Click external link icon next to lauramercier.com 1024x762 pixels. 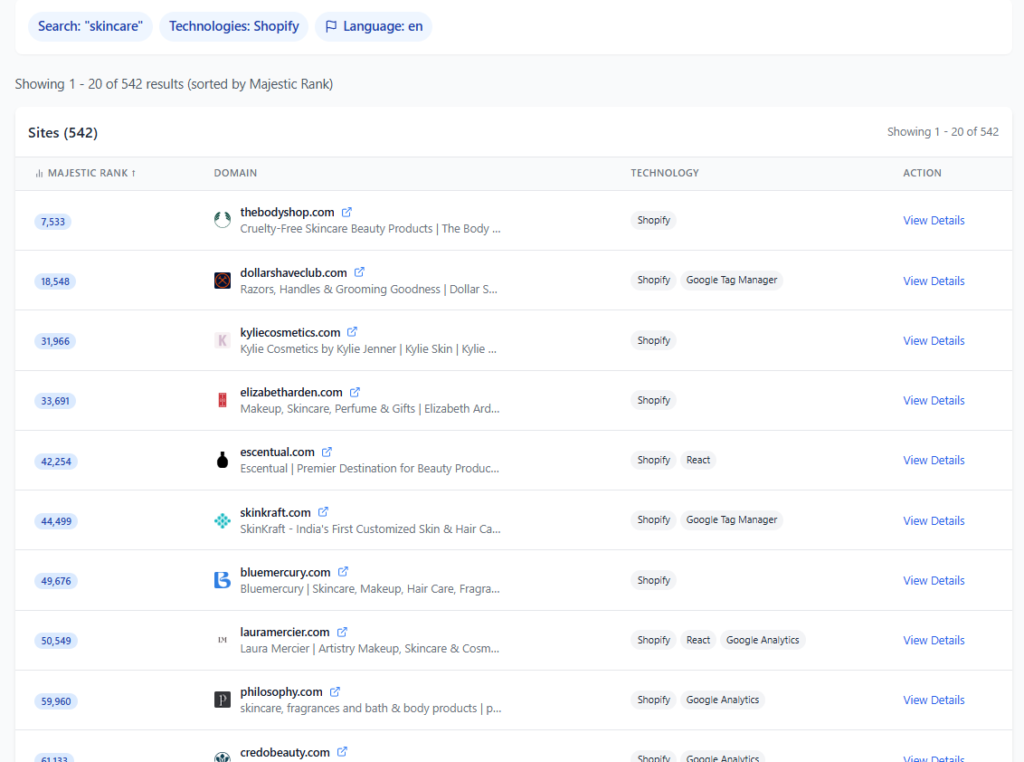pos(342,632)
